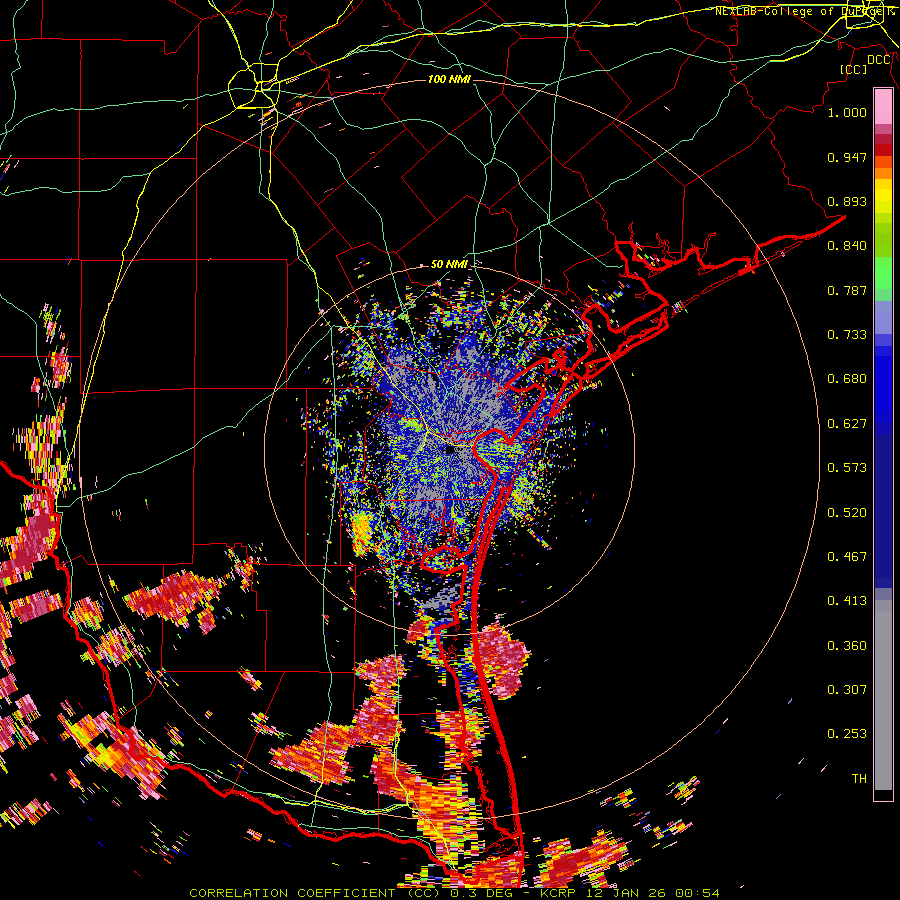Image resolution: width=900 pixels, height=900 pixels.
Task: Pick the dark red swatch on the color scale
Action: point(883,149)
